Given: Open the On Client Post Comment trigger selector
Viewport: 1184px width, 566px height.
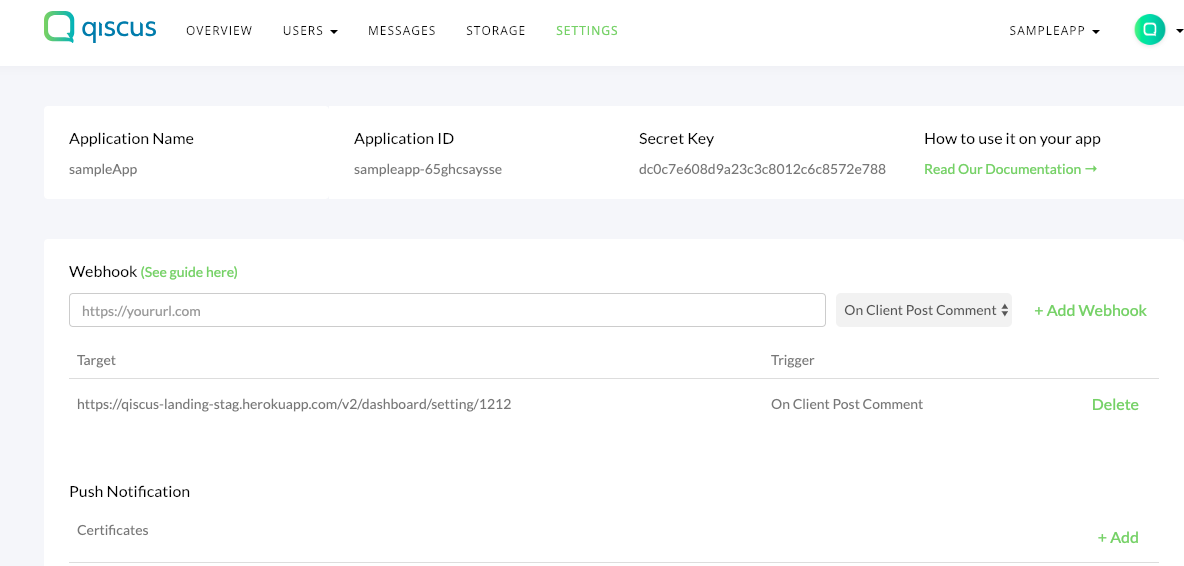Looking at the screenshot, I should click(924, 310).
